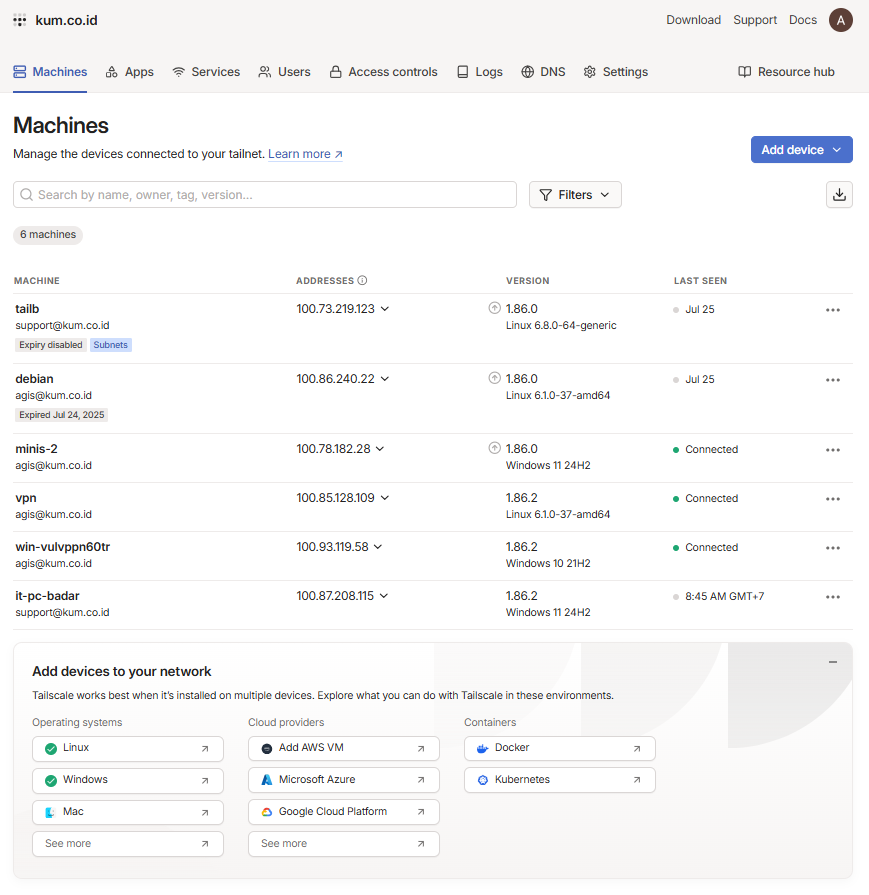Open the user avatar account menu
This screenshot has height=895, width=869.
(840, 20)
